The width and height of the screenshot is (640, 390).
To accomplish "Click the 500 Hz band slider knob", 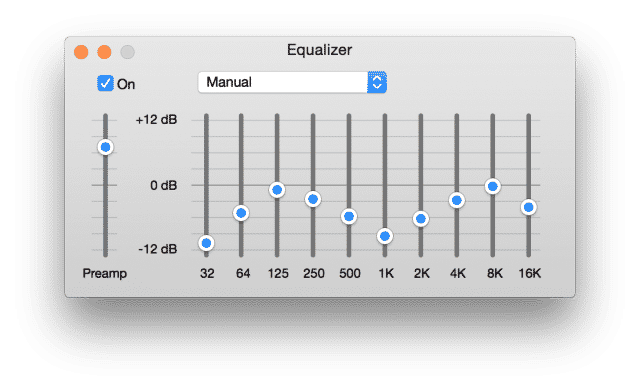I will [x=349, y=216].
